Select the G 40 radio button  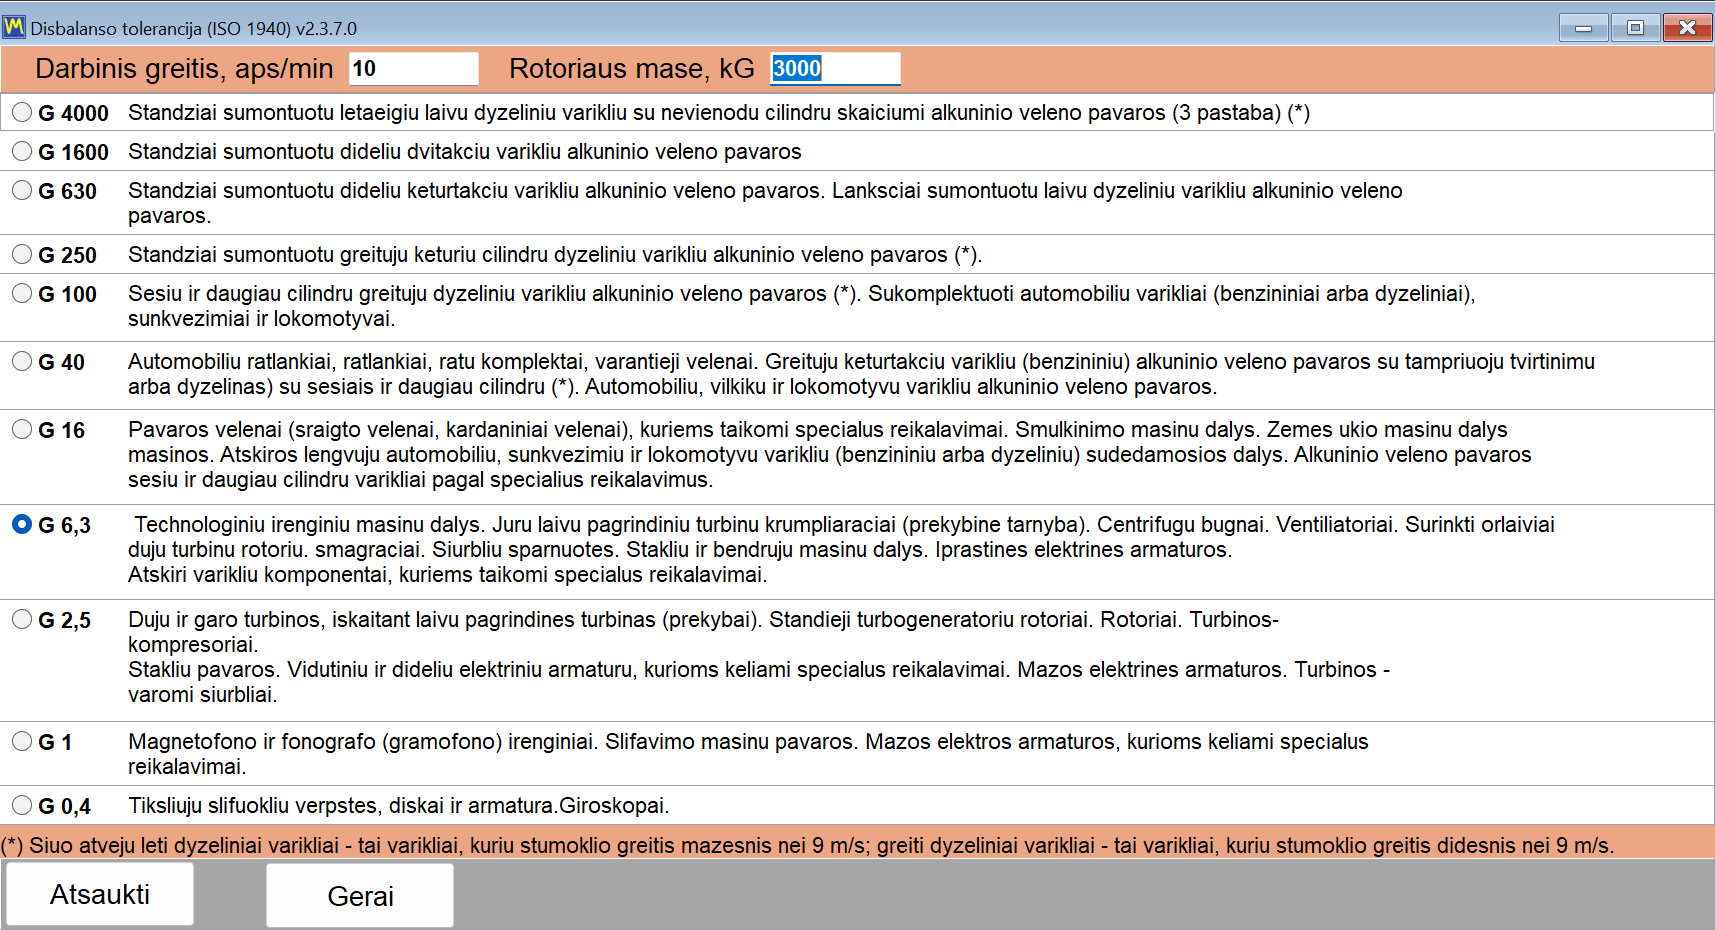coord(22,362)
